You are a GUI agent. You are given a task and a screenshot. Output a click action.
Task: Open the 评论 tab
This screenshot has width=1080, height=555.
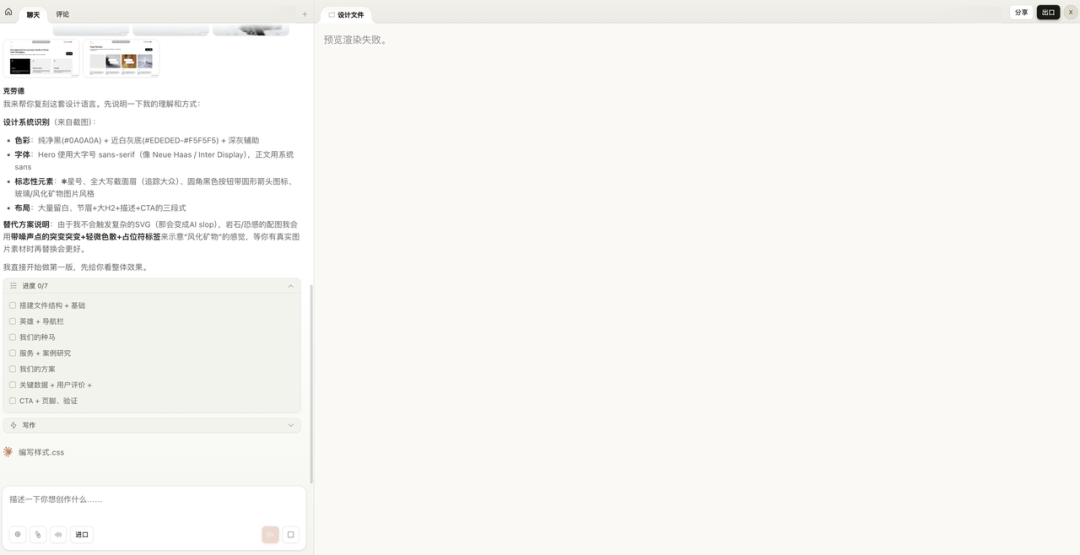(63, 14)
